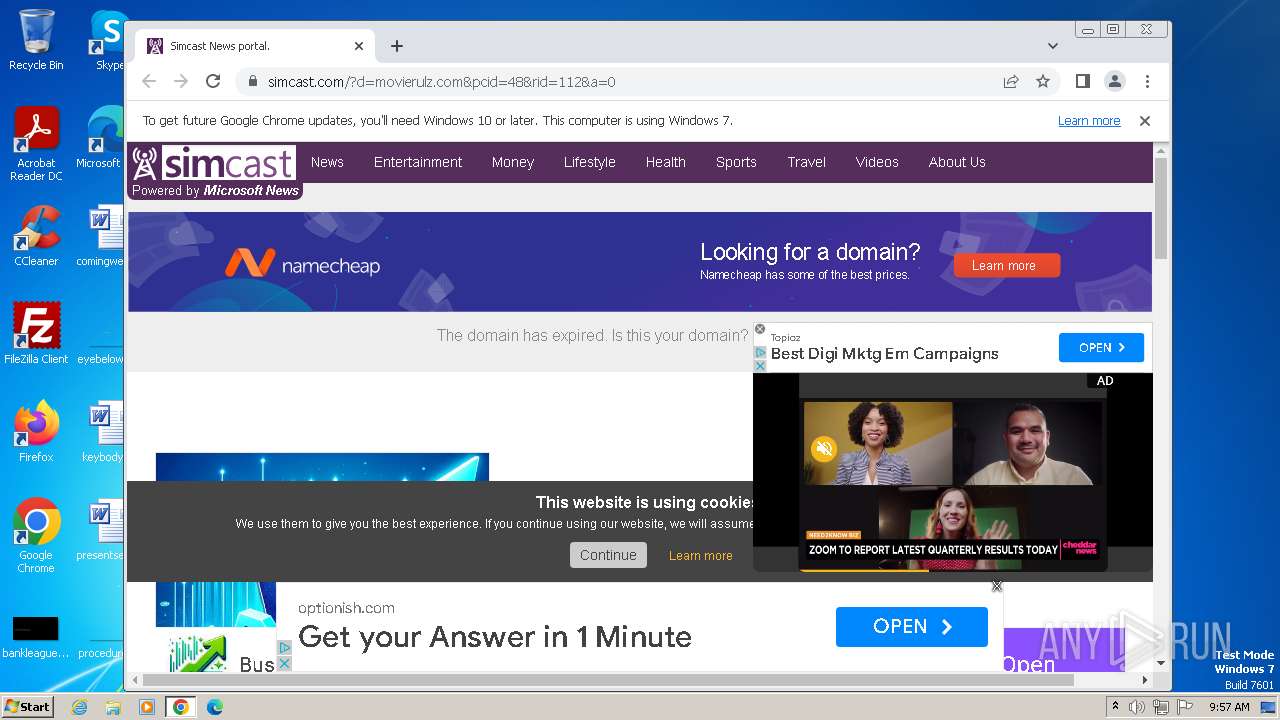Unmute the video ad speaker icon
1280x720 pixels.
824,449
